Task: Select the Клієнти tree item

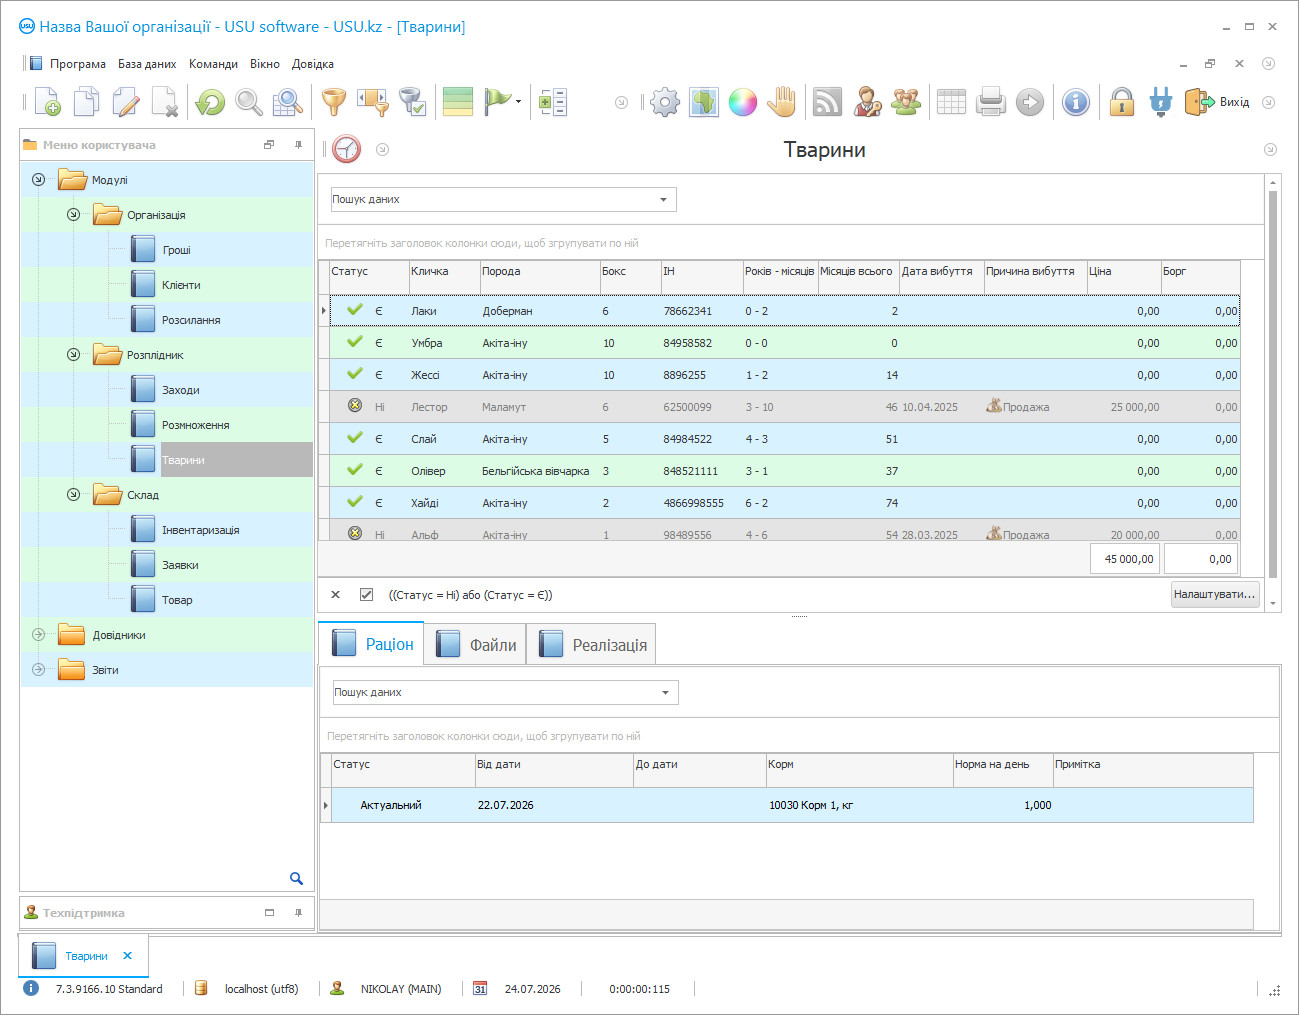Action: (181, 285)
